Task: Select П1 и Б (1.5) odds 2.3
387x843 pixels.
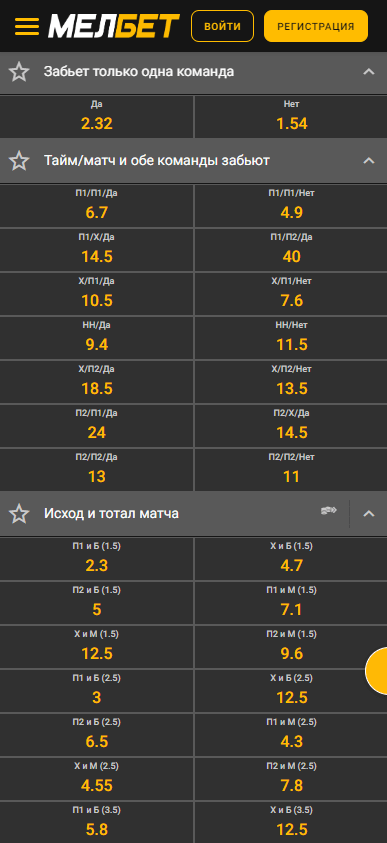Action: 97,559
